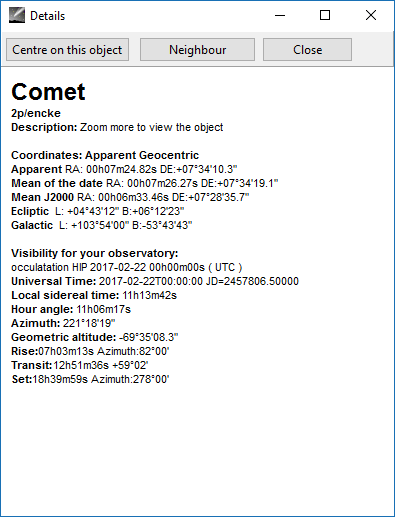Click the Mean J2000 coordinates line
The width and height of the screenshot is (395, 517).
click(x=130, y=197)
